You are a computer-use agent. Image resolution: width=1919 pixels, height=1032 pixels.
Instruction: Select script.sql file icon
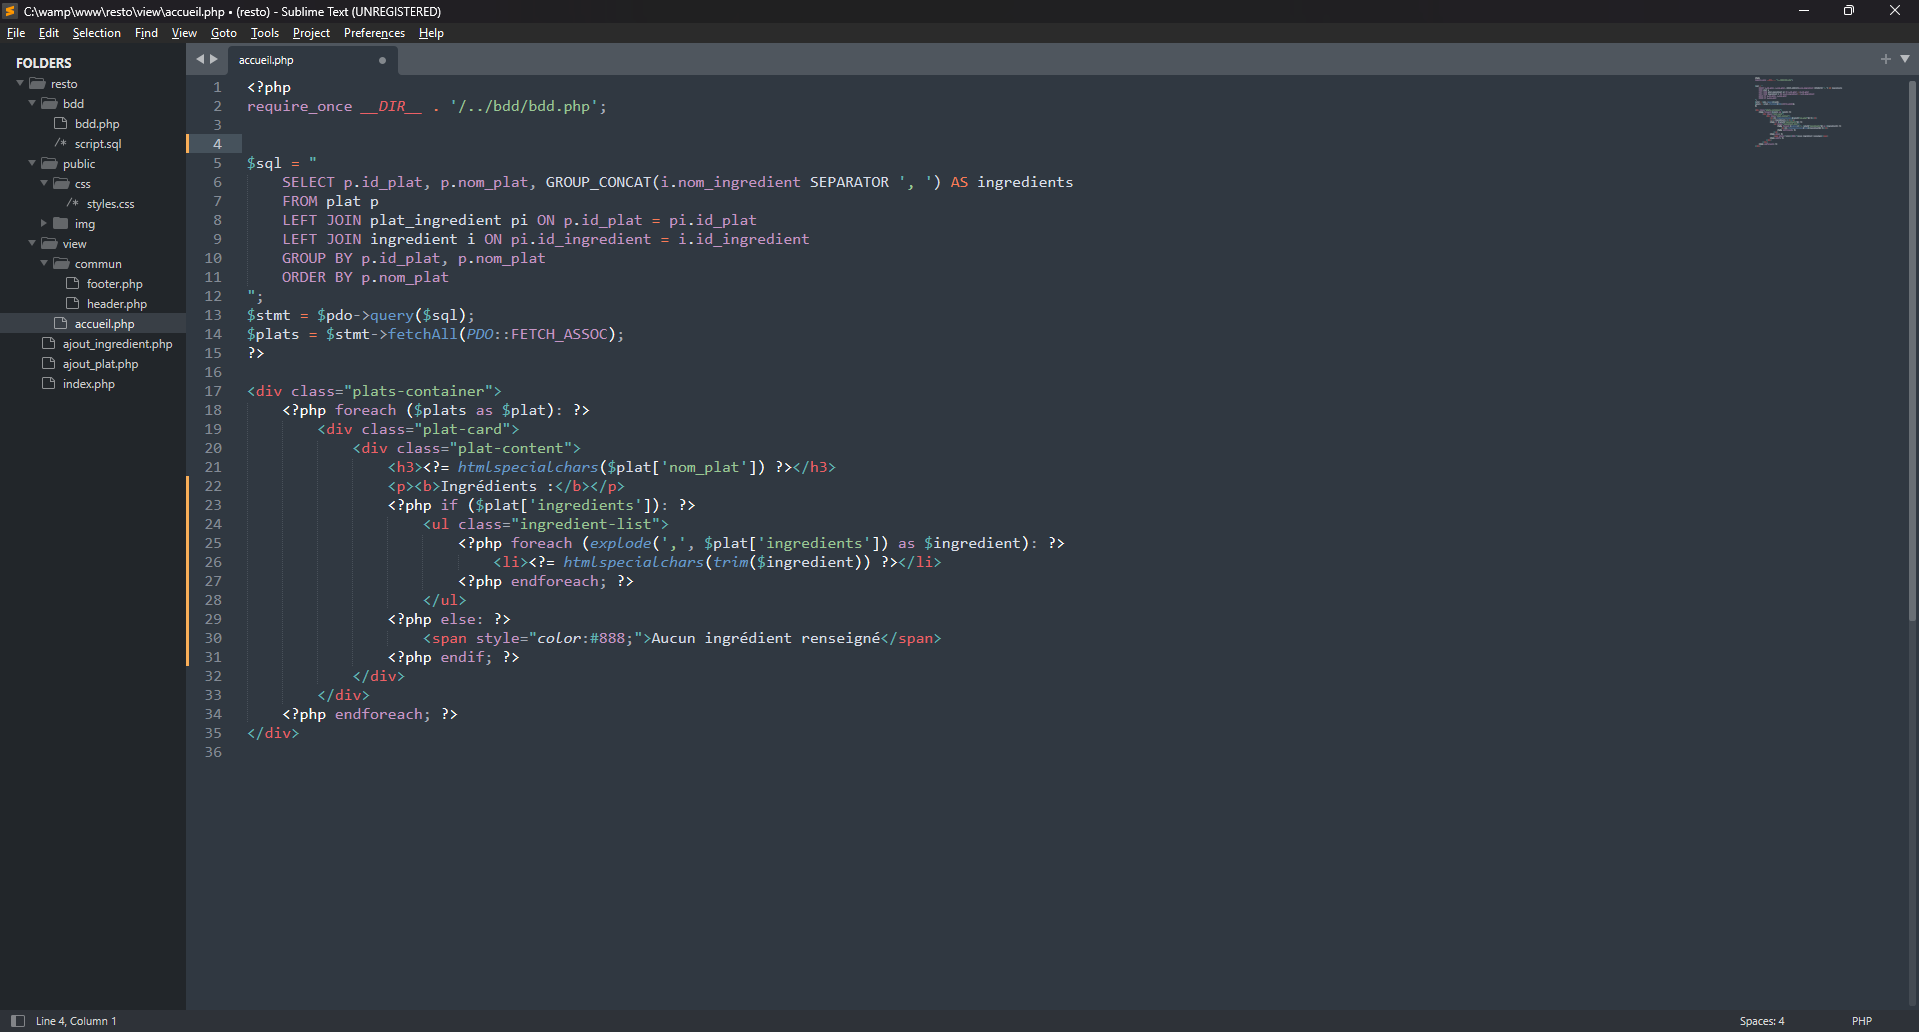[x=61, y=144]
